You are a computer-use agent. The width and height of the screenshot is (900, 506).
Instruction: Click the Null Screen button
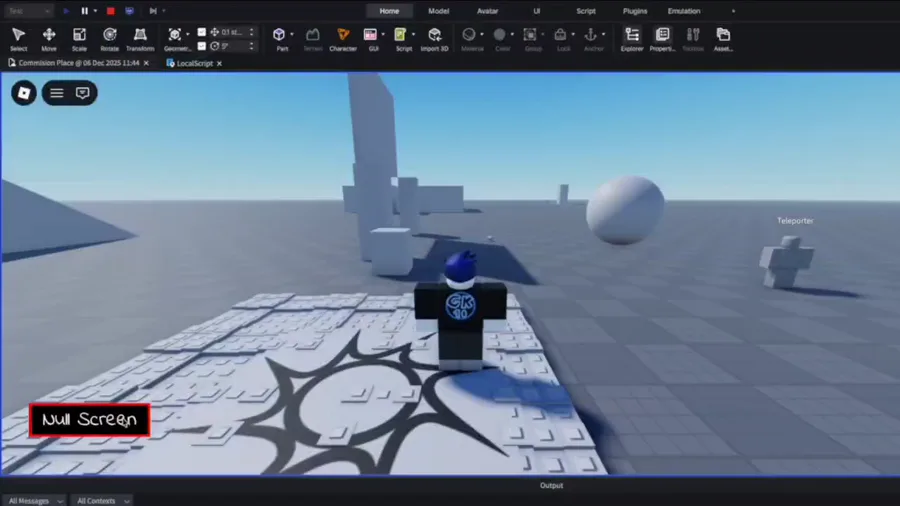click(90, 420)
